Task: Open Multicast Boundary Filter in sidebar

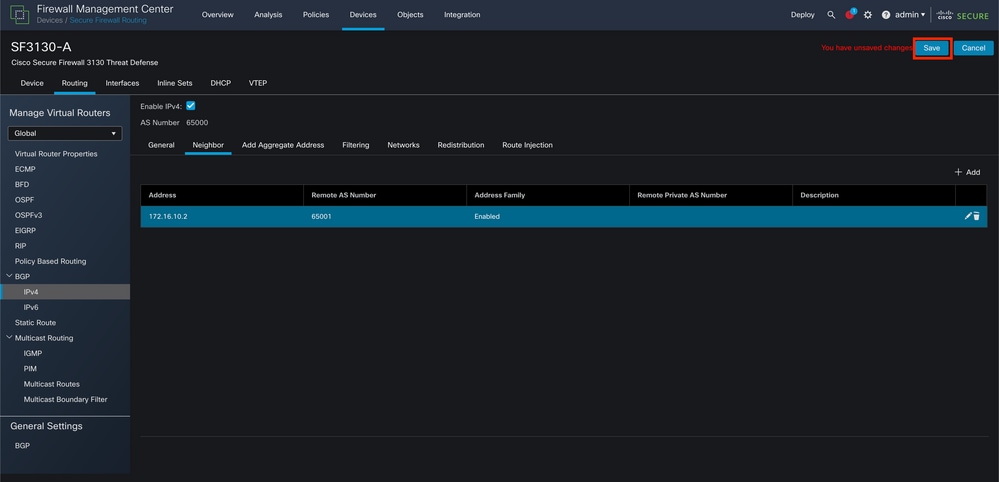Action: pos(66,400)
